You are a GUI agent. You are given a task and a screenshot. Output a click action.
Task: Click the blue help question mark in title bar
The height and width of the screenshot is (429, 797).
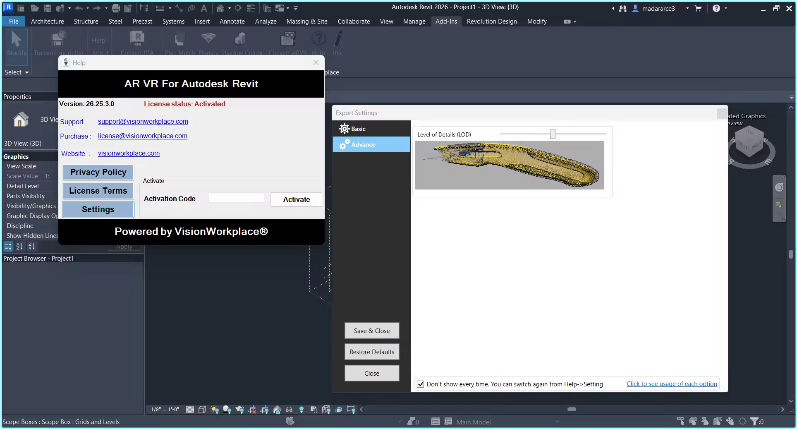pyautogui.click(x=716, y=8)
